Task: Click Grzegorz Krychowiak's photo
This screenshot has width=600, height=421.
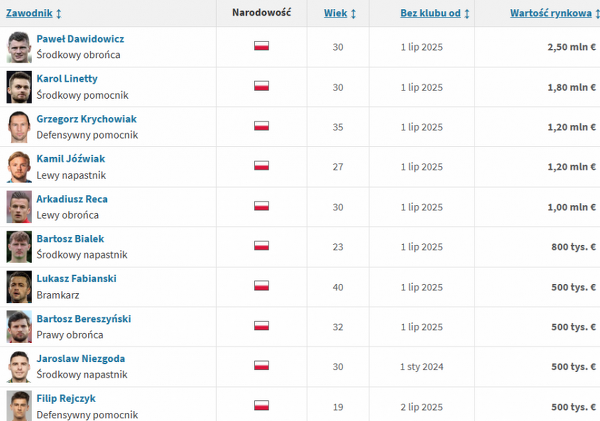Action: (19, 127)
